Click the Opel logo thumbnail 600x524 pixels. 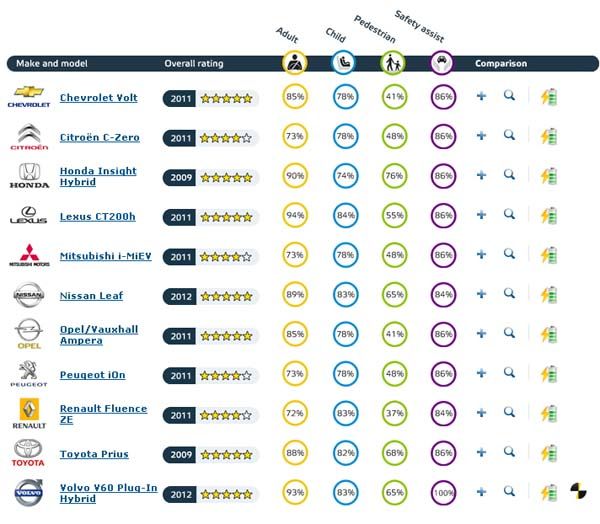pyautogui.click(x=29, y=334)
